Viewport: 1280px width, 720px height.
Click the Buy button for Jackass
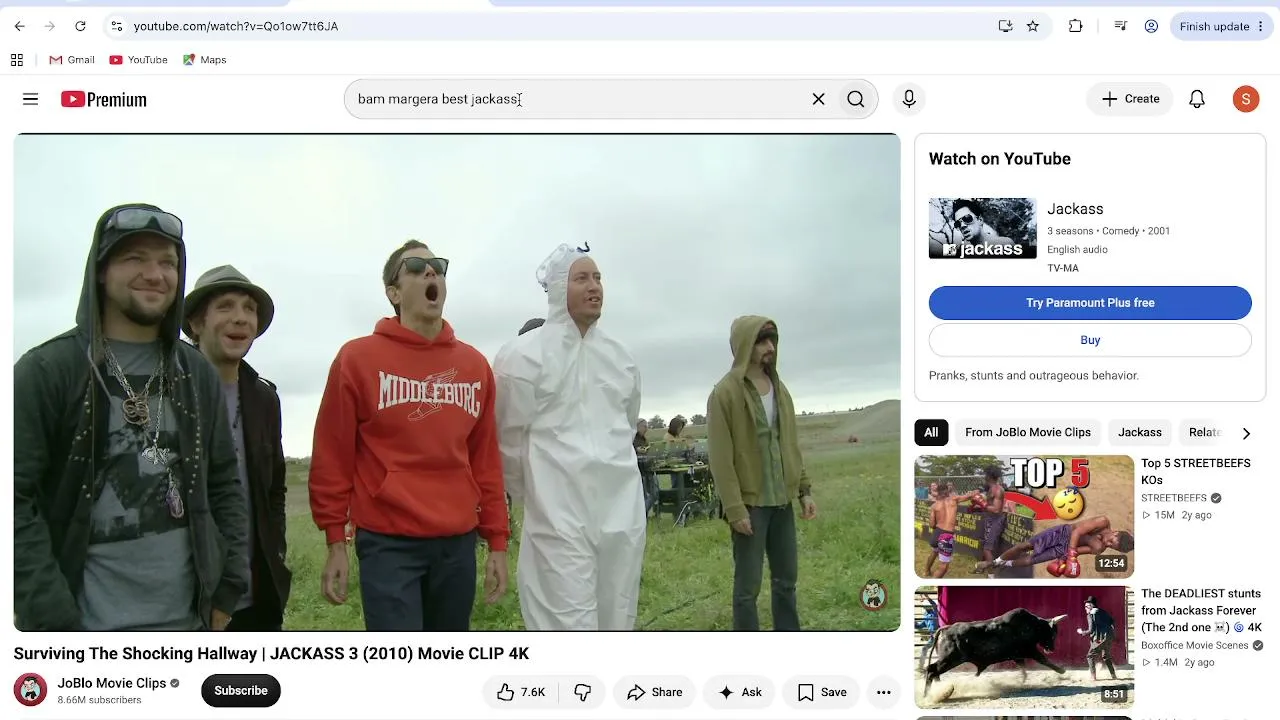click(1090, 340)
